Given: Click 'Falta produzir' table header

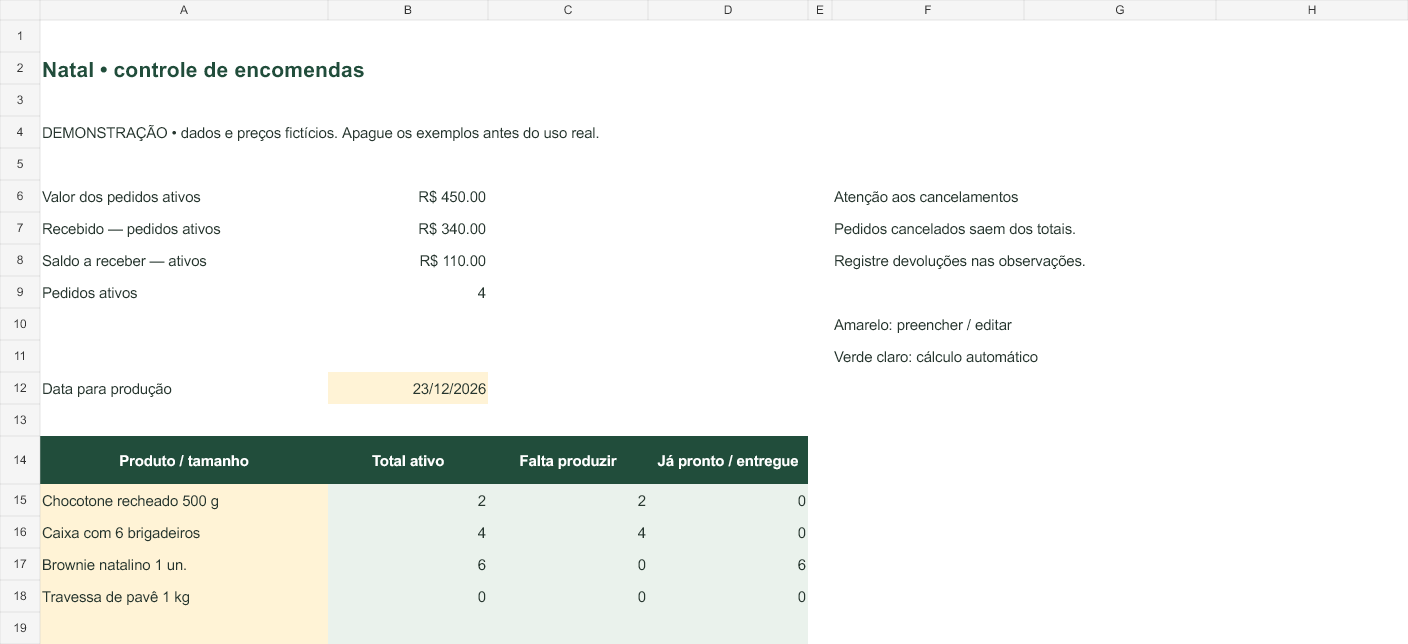Looking at the screenshot, I should (568, 460).
